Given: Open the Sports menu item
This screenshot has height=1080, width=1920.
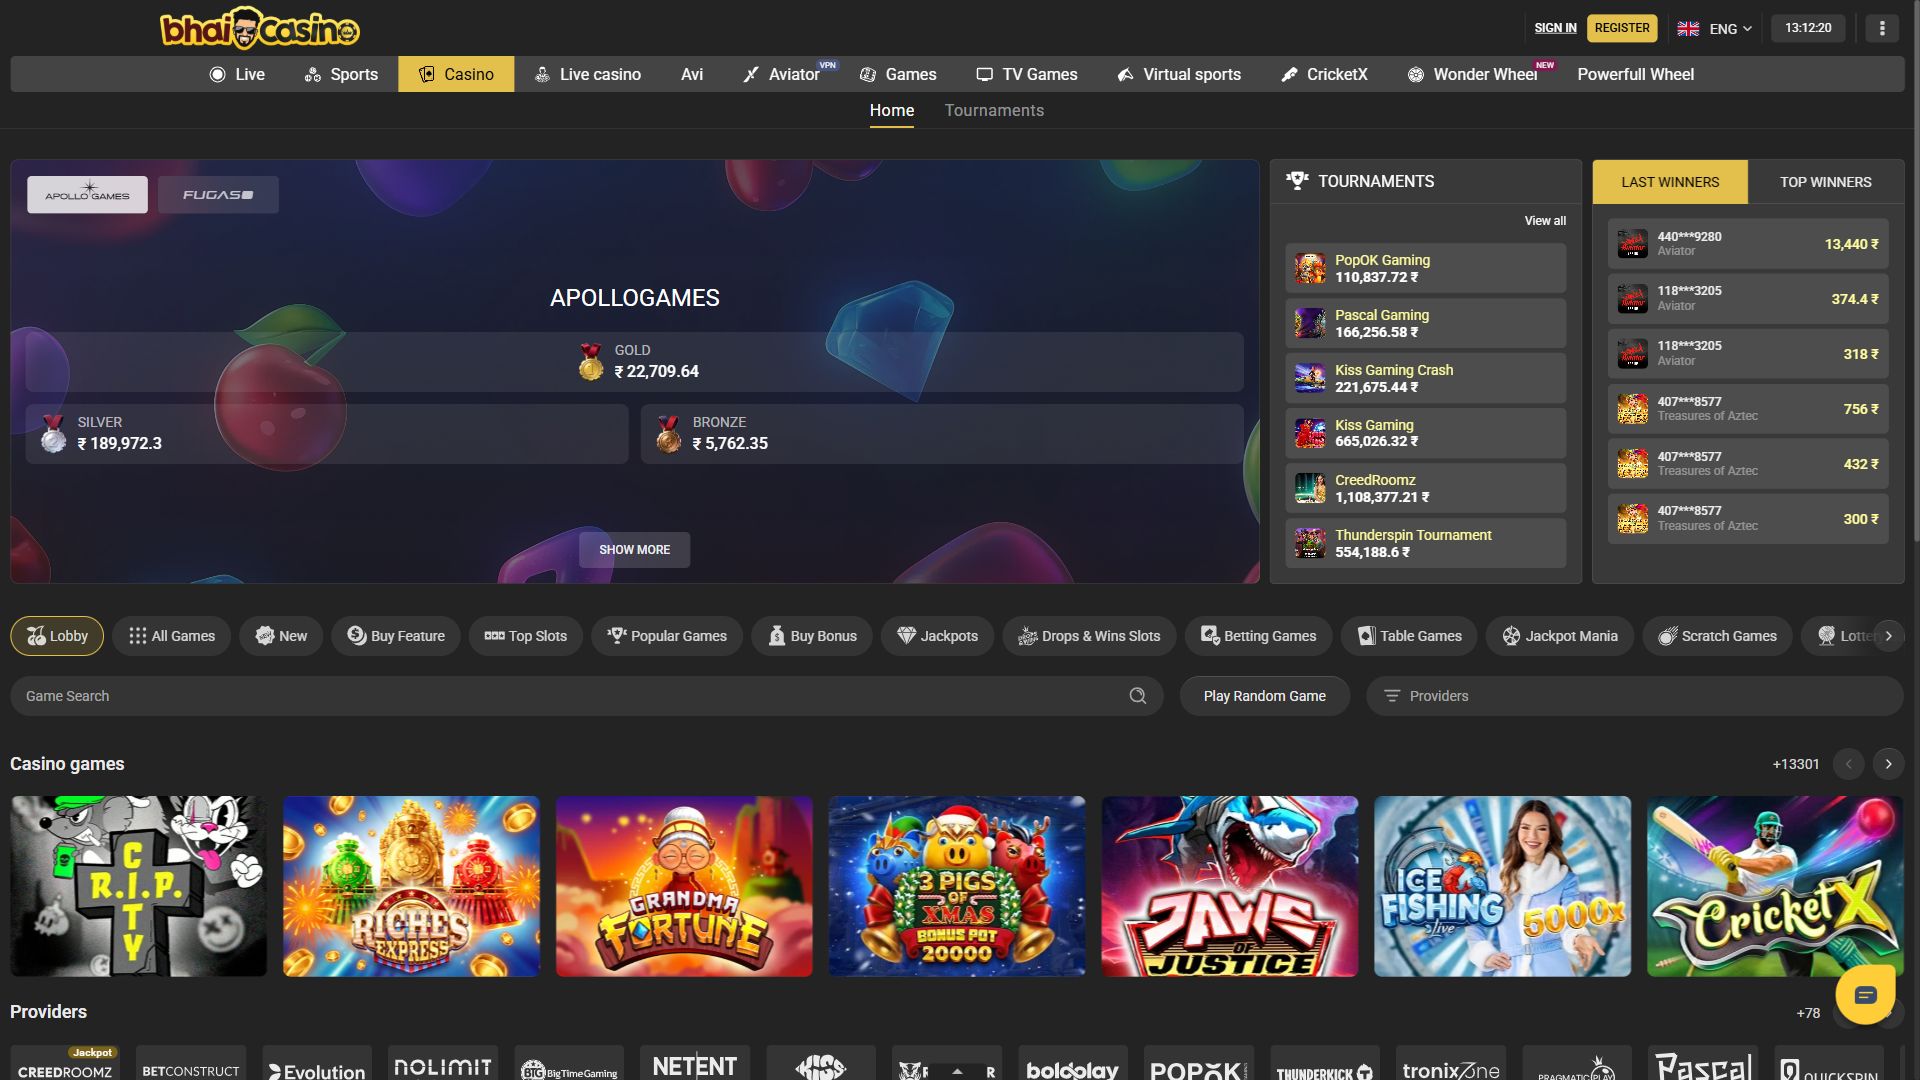Looking at the screenshot, I should click(341, 74).
